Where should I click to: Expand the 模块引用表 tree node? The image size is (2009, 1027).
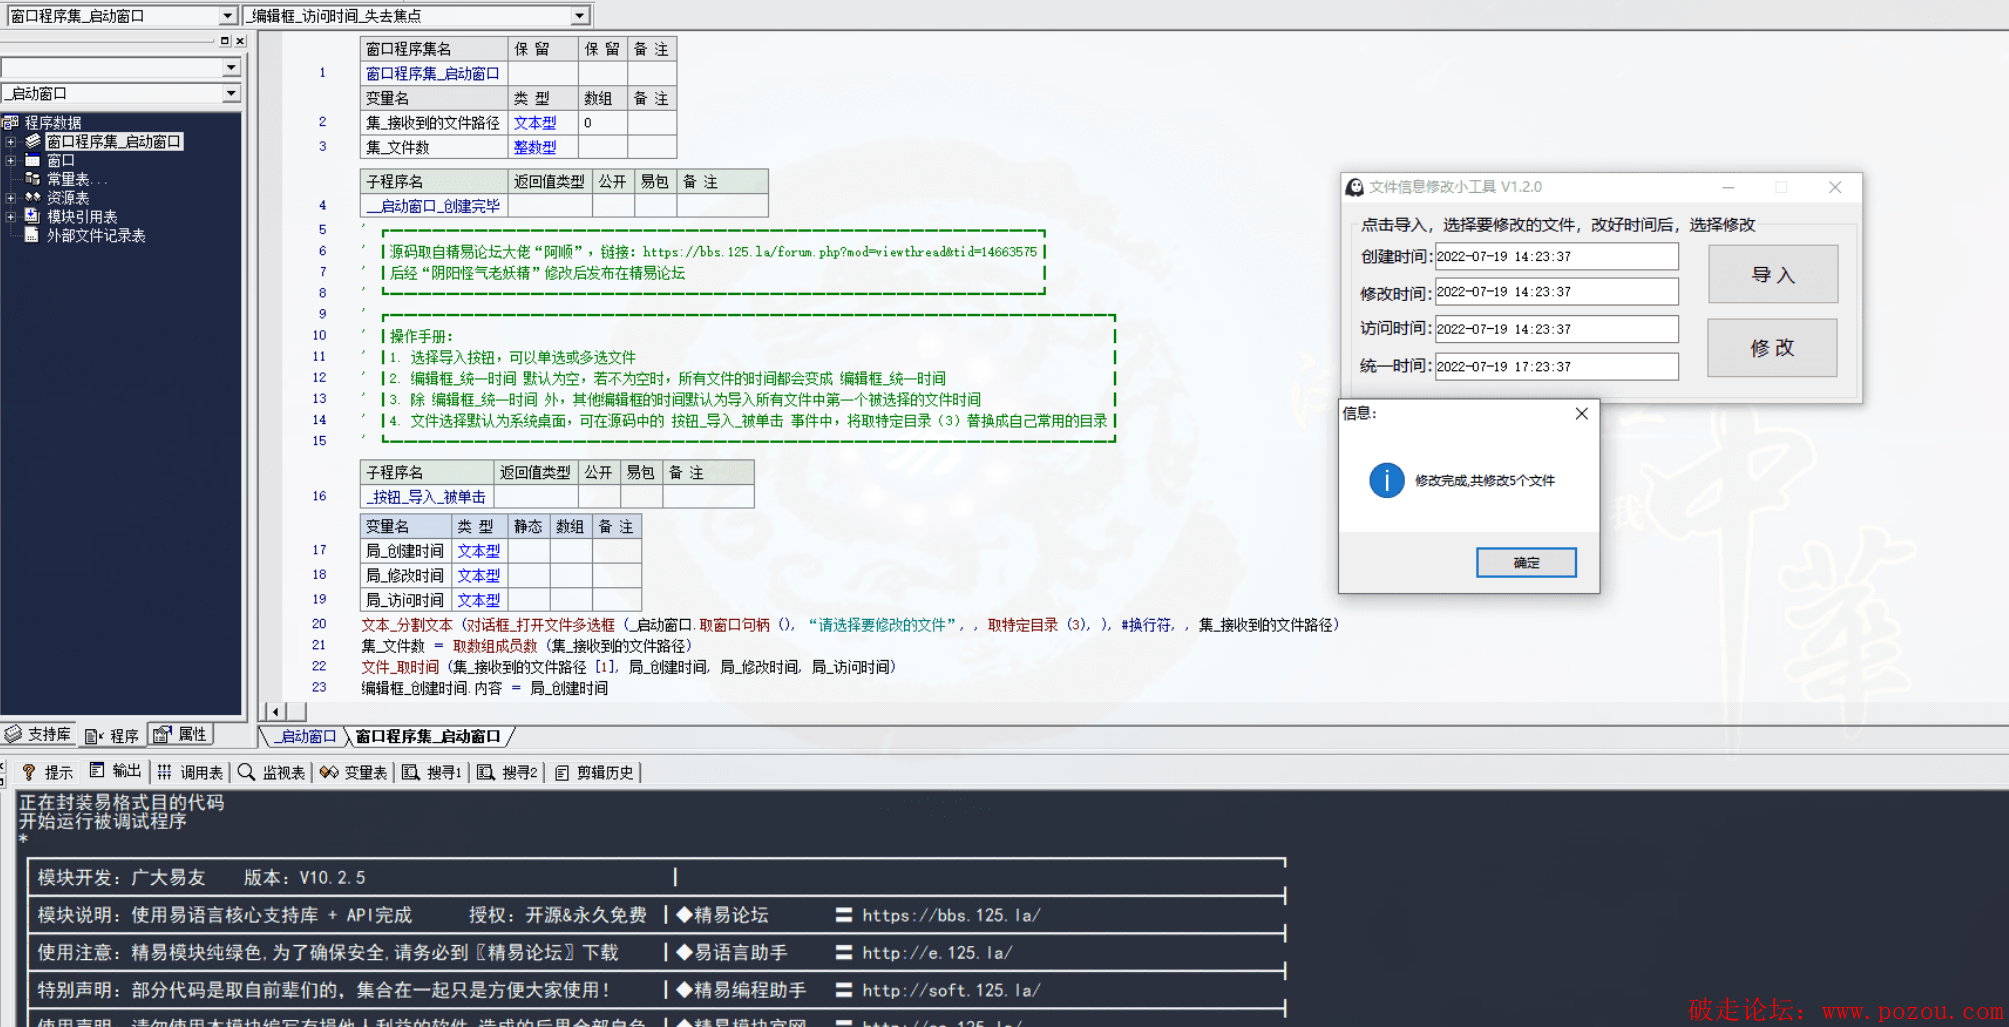click(x=11, y=216)
